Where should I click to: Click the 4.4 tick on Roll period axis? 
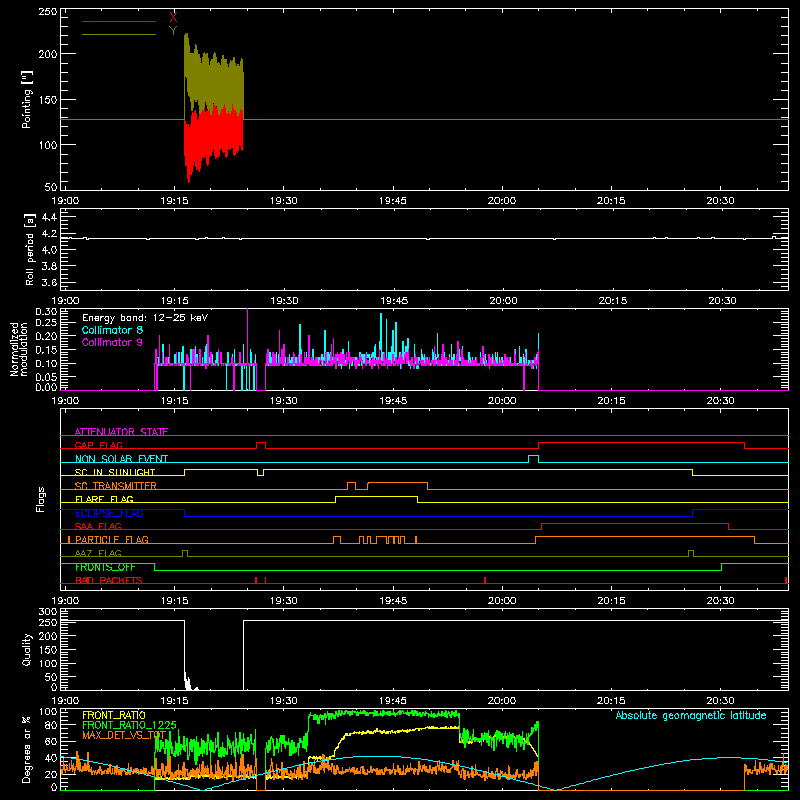(49, 217)
